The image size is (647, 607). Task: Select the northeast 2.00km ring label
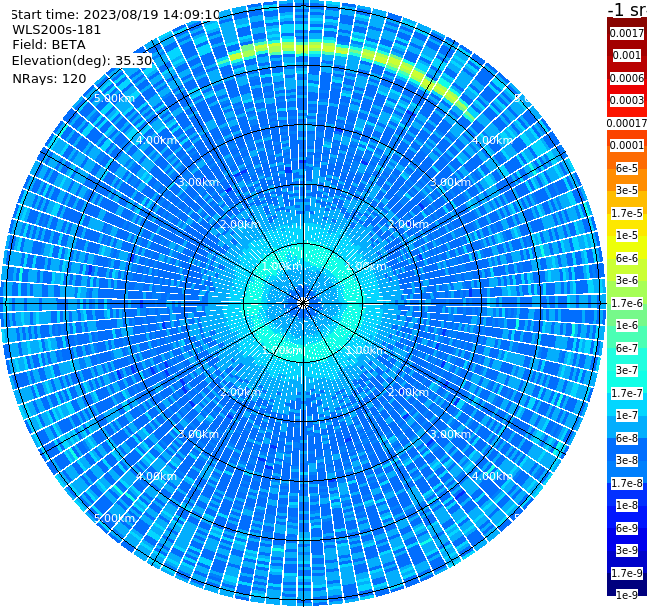tap(408, 224)
